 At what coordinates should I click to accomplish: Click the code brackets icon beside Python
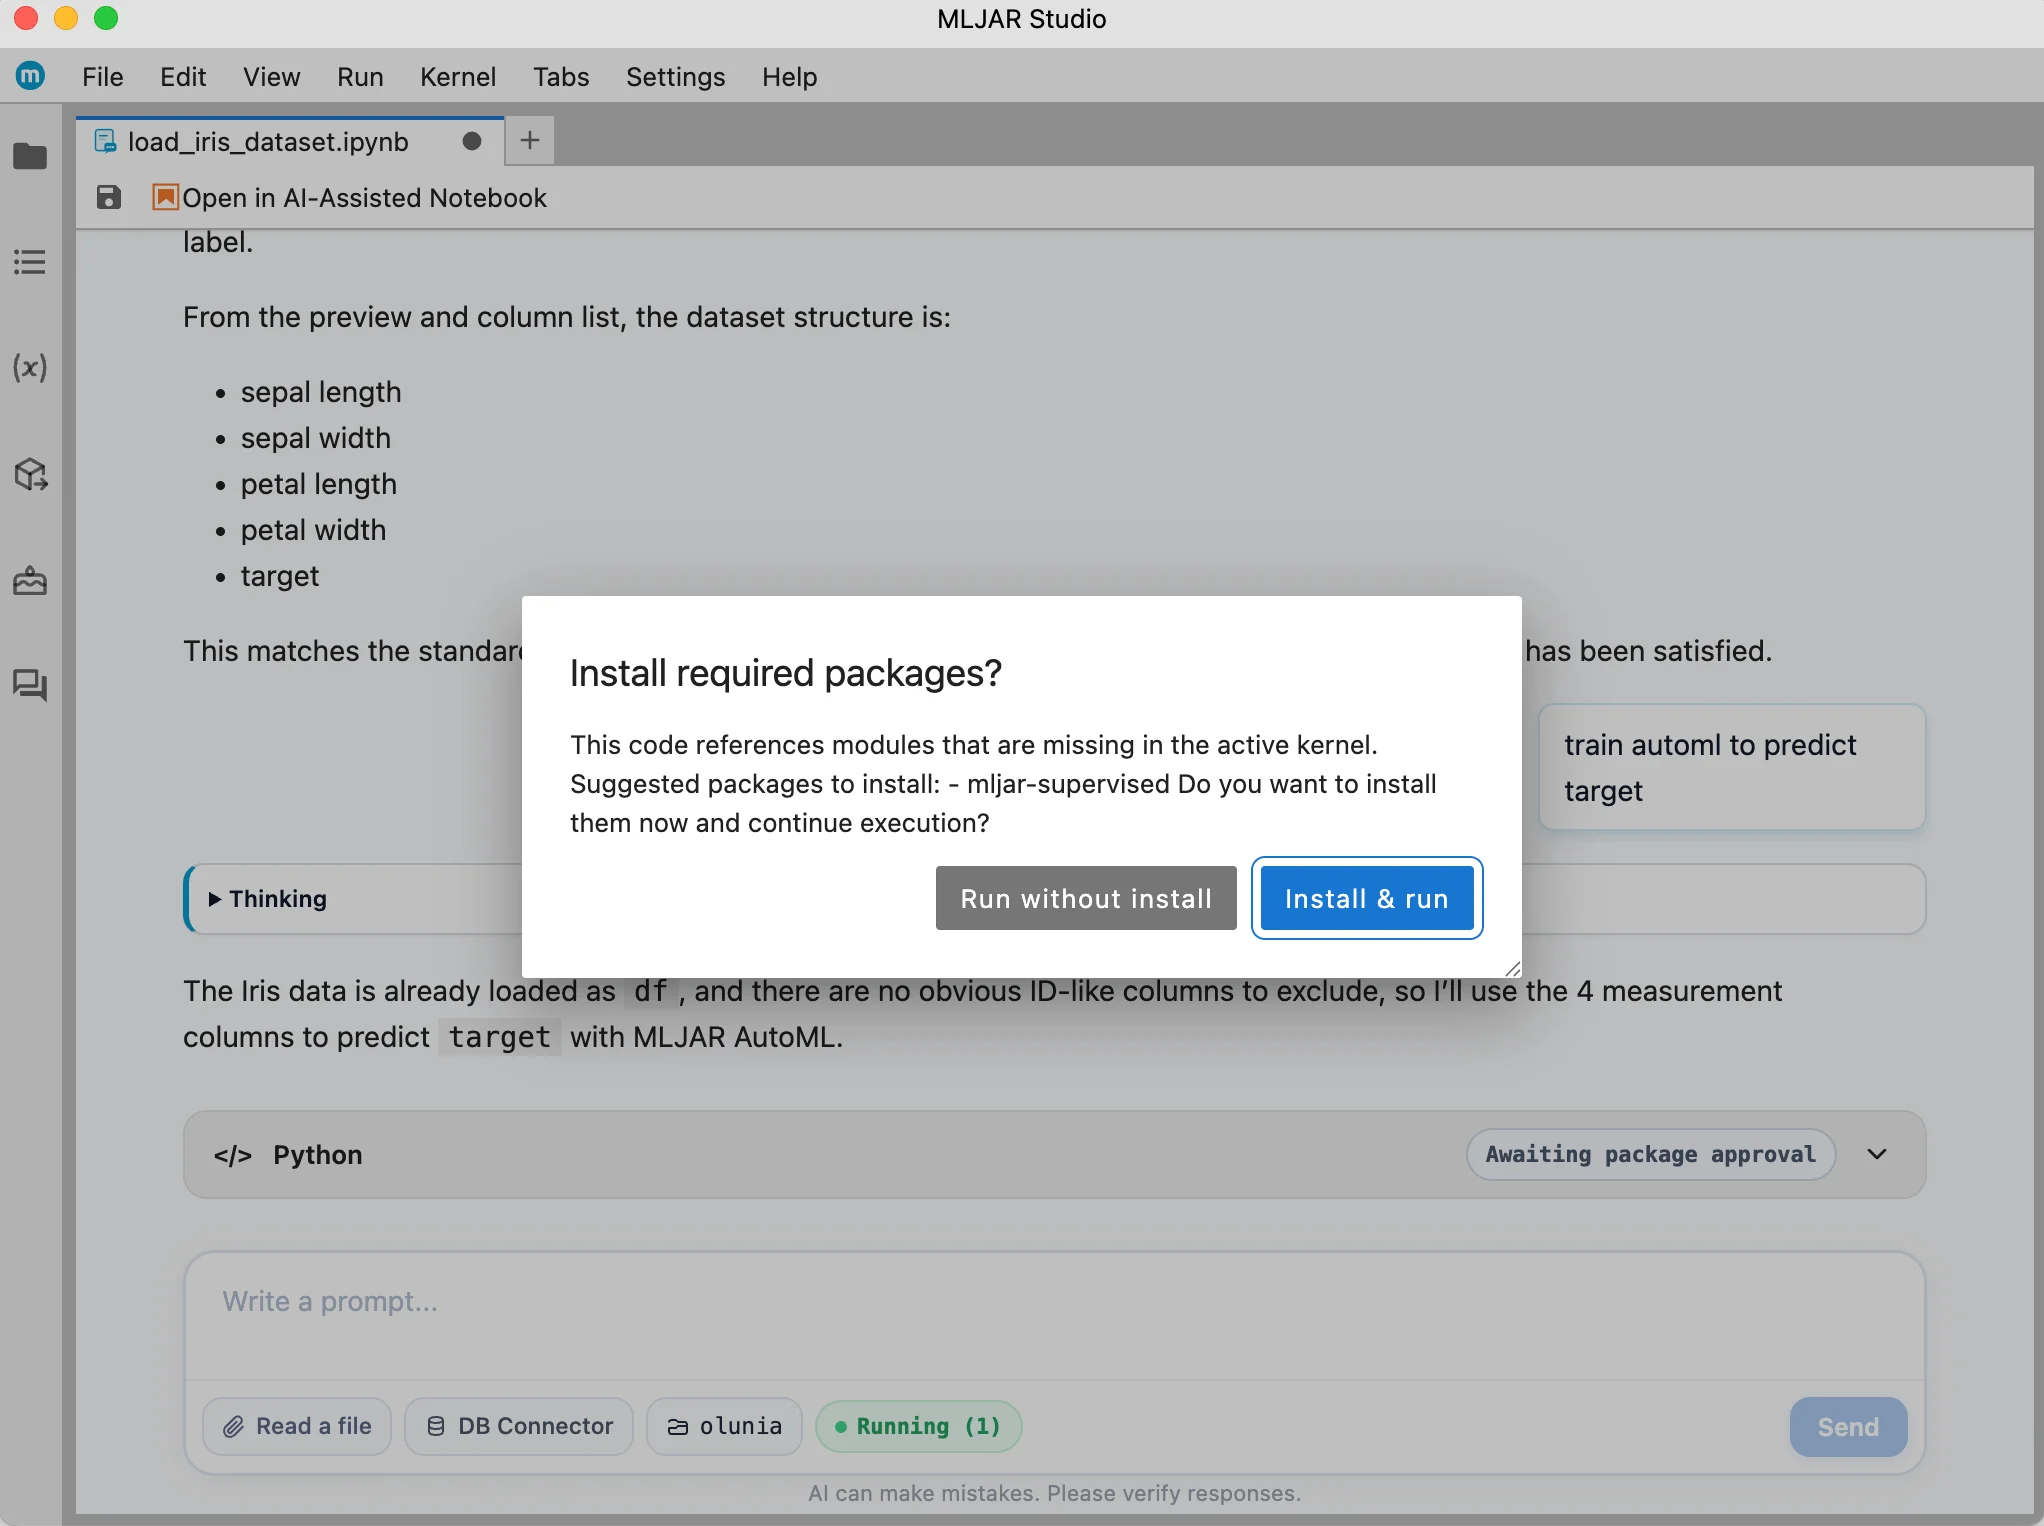[x=233, y=1155]
